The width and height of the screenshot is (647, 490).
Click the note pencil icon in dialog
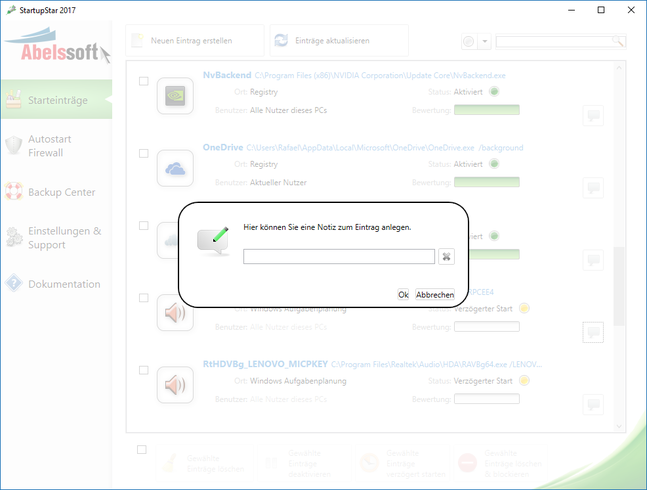213,241
